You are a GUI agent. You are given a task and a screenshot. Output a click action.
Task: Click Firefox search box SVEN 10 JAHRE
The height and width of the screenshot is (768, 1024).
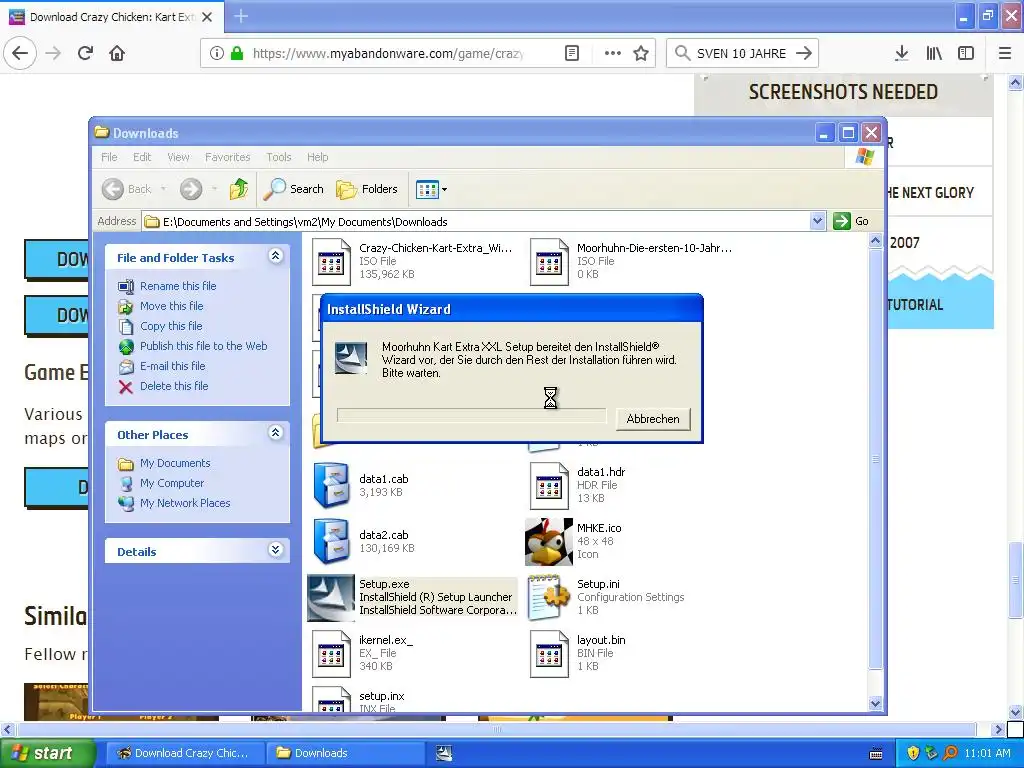click(741, 53)
